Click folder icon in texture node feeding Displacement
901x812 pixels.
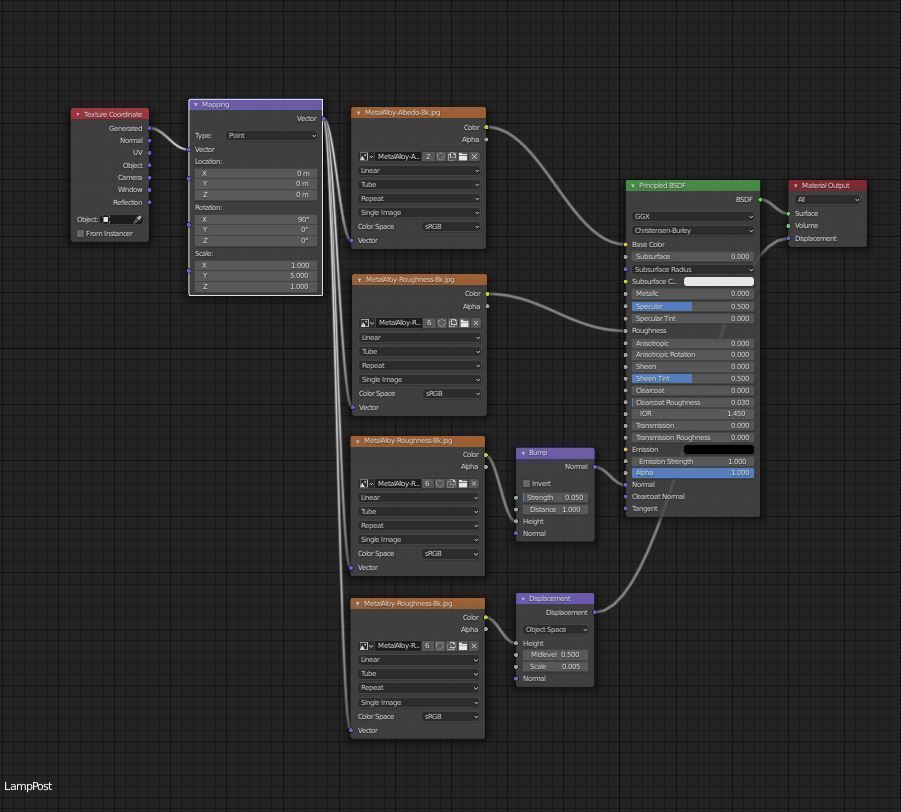463,646
